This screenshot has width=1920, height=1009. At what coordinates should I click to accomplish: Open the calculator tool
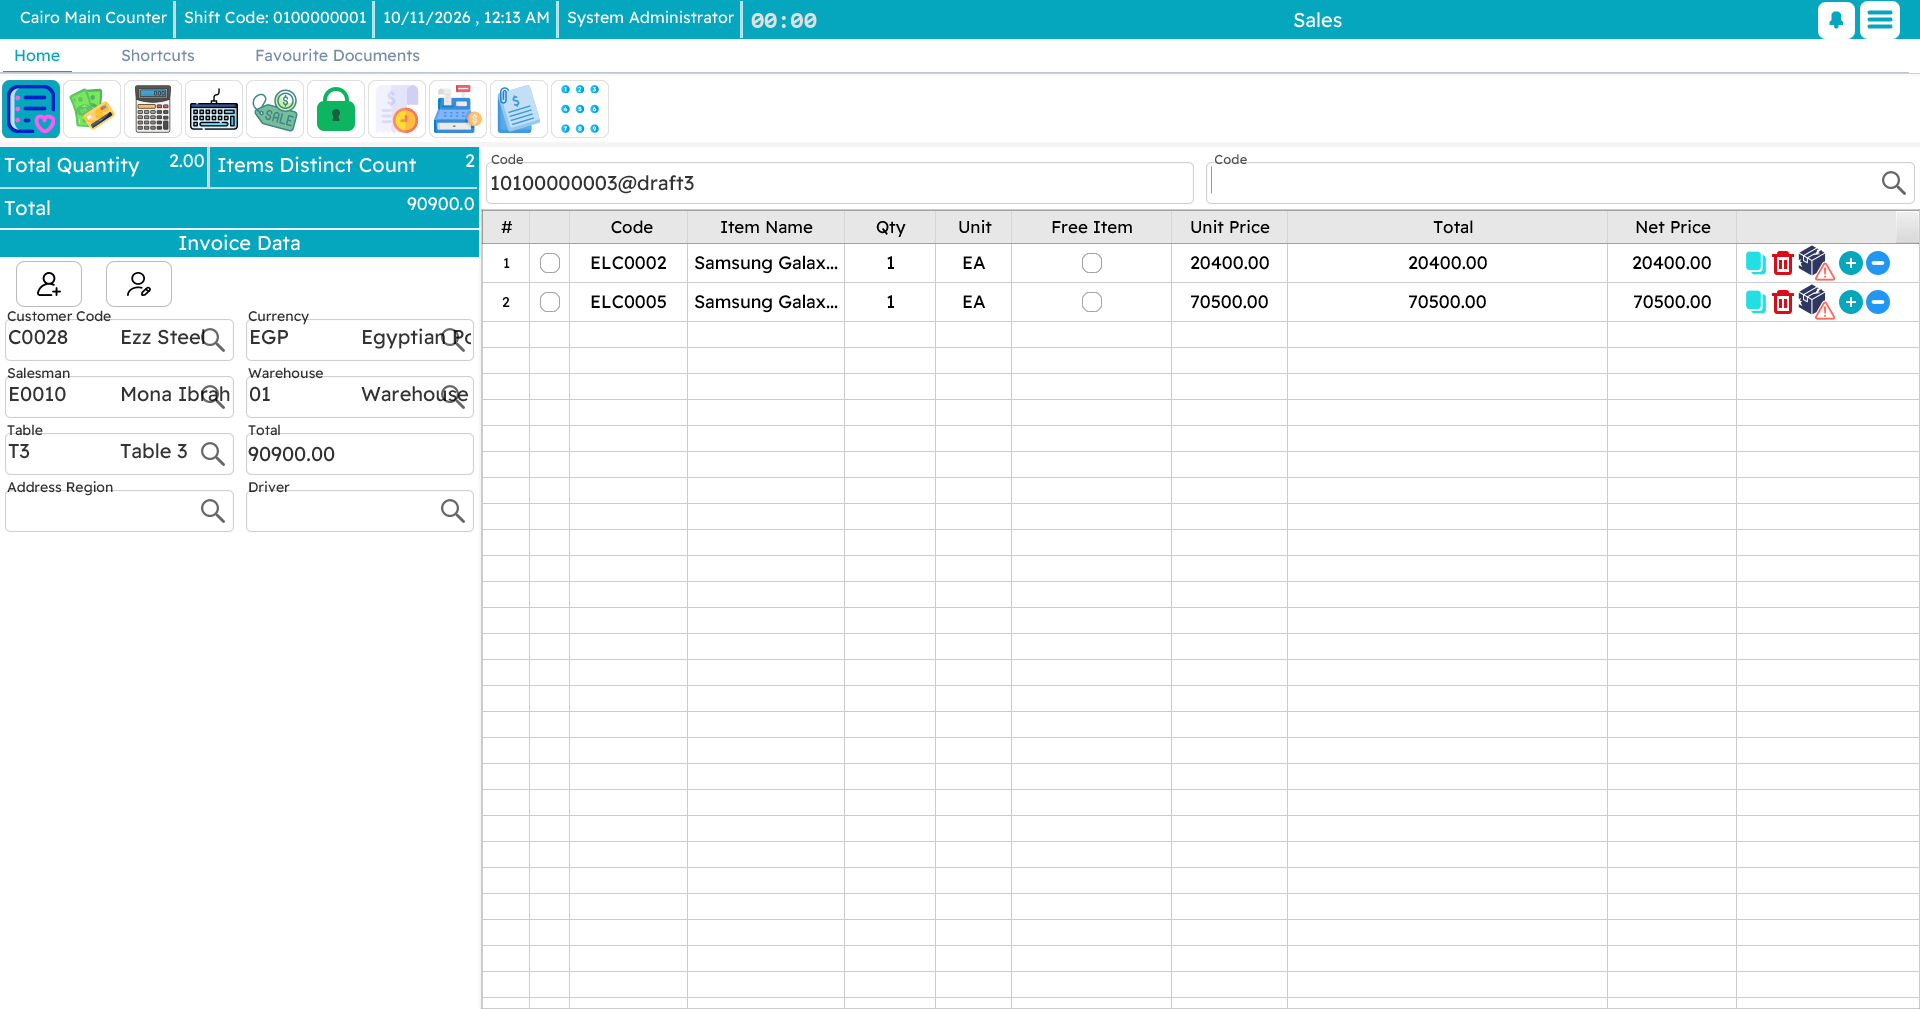[153, 109]
